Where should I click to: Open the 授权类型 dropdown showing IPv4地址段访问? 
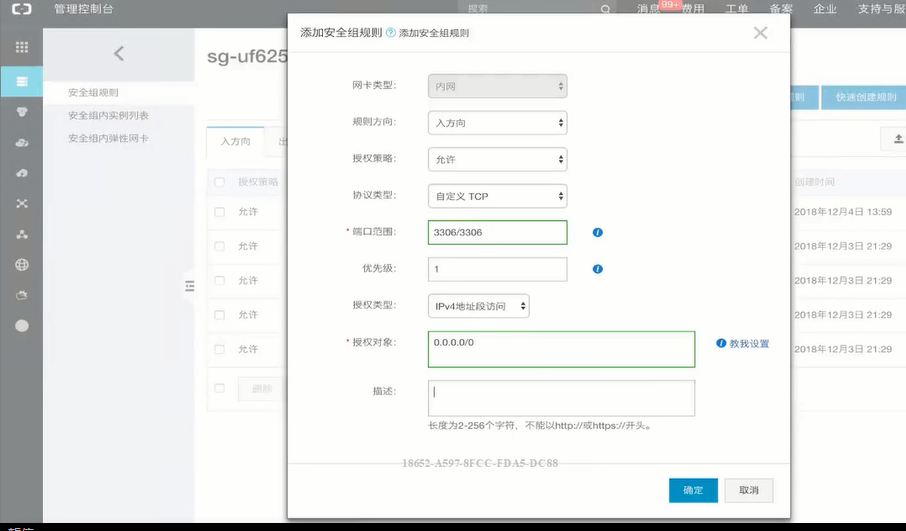click(478, 306)
